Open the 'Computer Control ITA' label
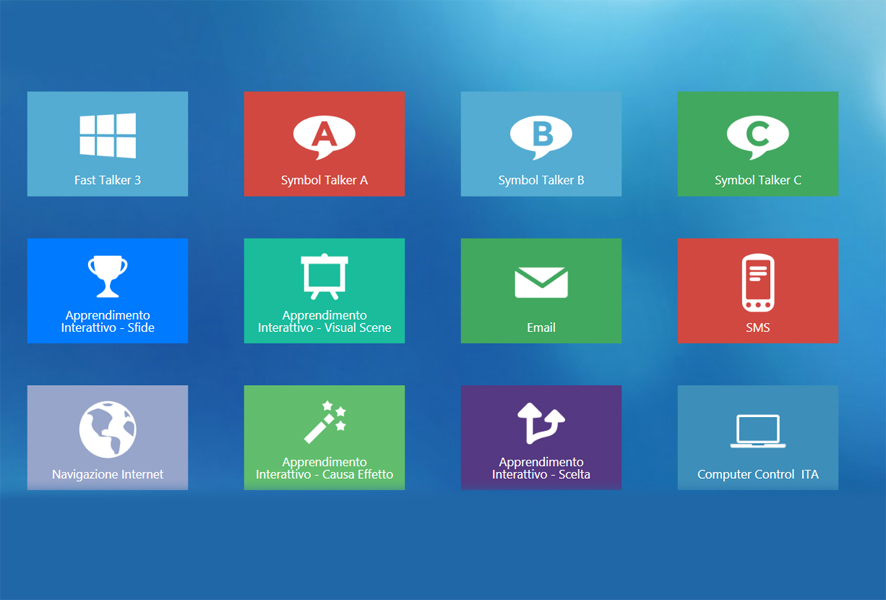886x600 pixels. click(758, 475)
